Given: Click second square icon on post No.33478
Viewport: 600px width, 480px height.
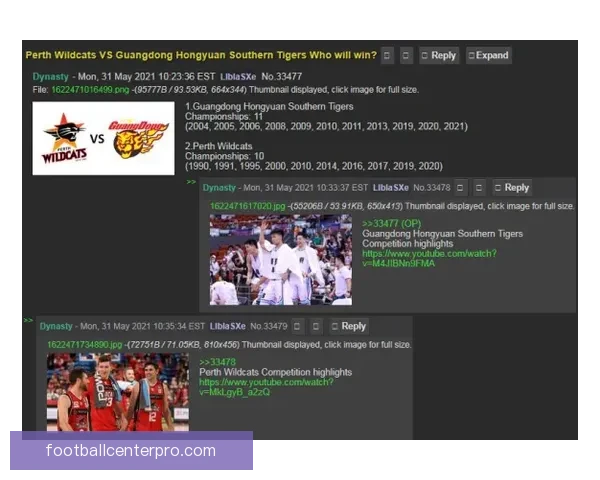Looking at the screenshot, I should (479, 188).
